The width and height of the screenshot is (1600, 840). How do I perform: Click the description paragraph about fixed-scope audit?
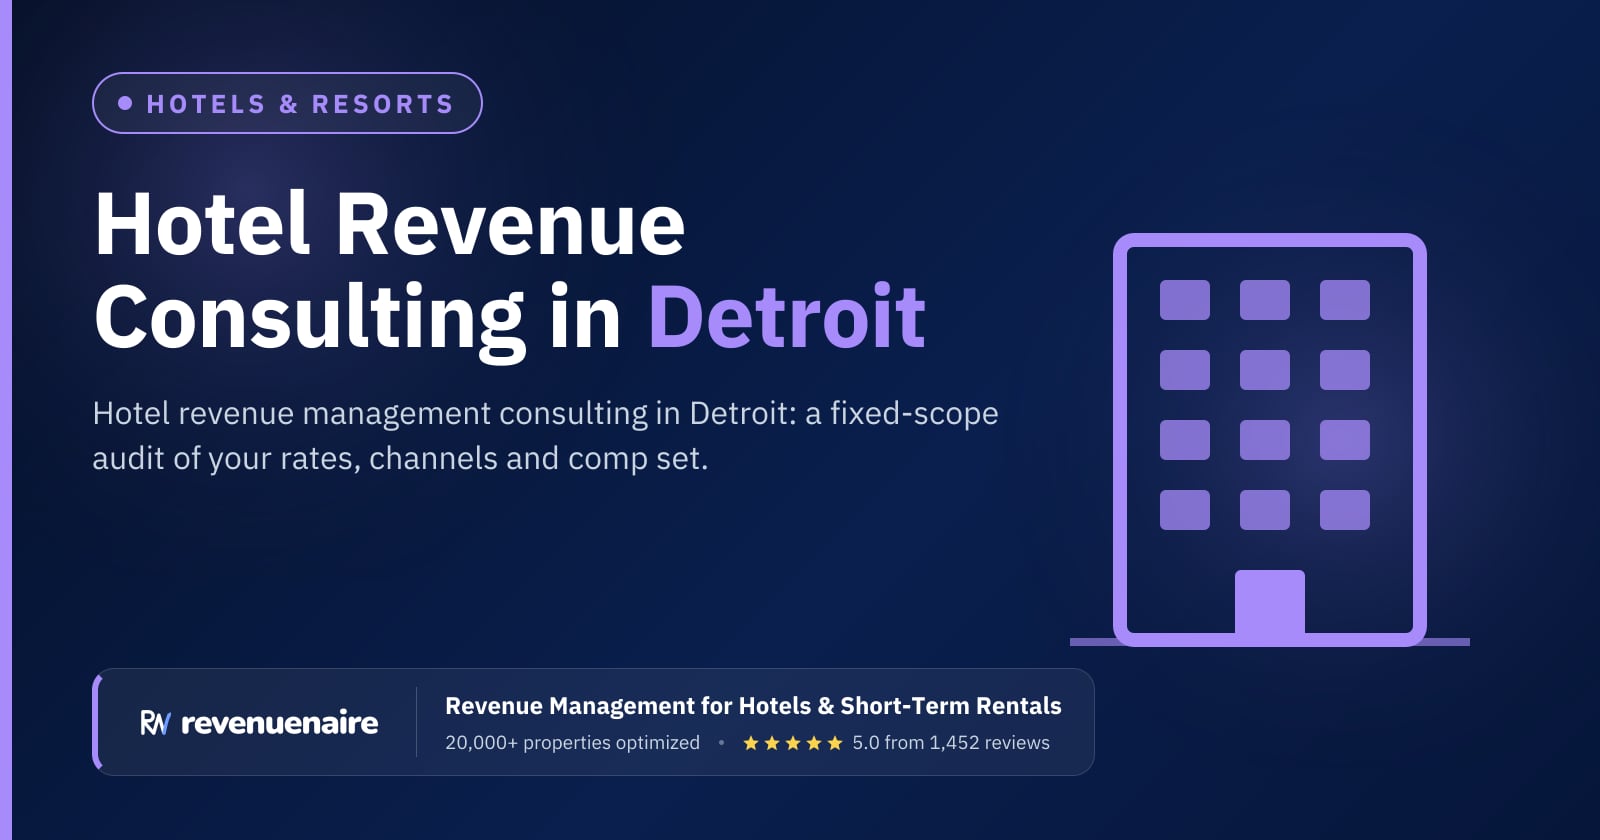click(x=545, y=435)
